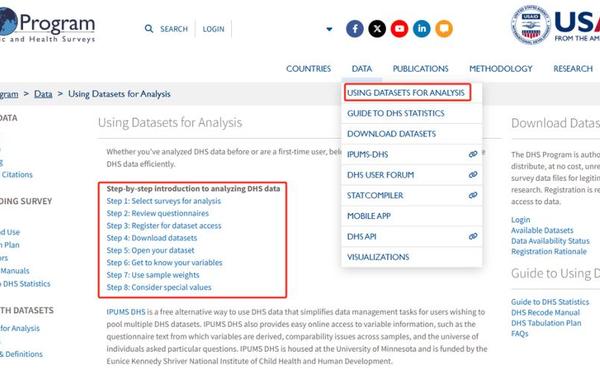The width and height of the screenshot is (600, 375).
Task: Open Data Availability Status link
Action: [x=550, y=241]
